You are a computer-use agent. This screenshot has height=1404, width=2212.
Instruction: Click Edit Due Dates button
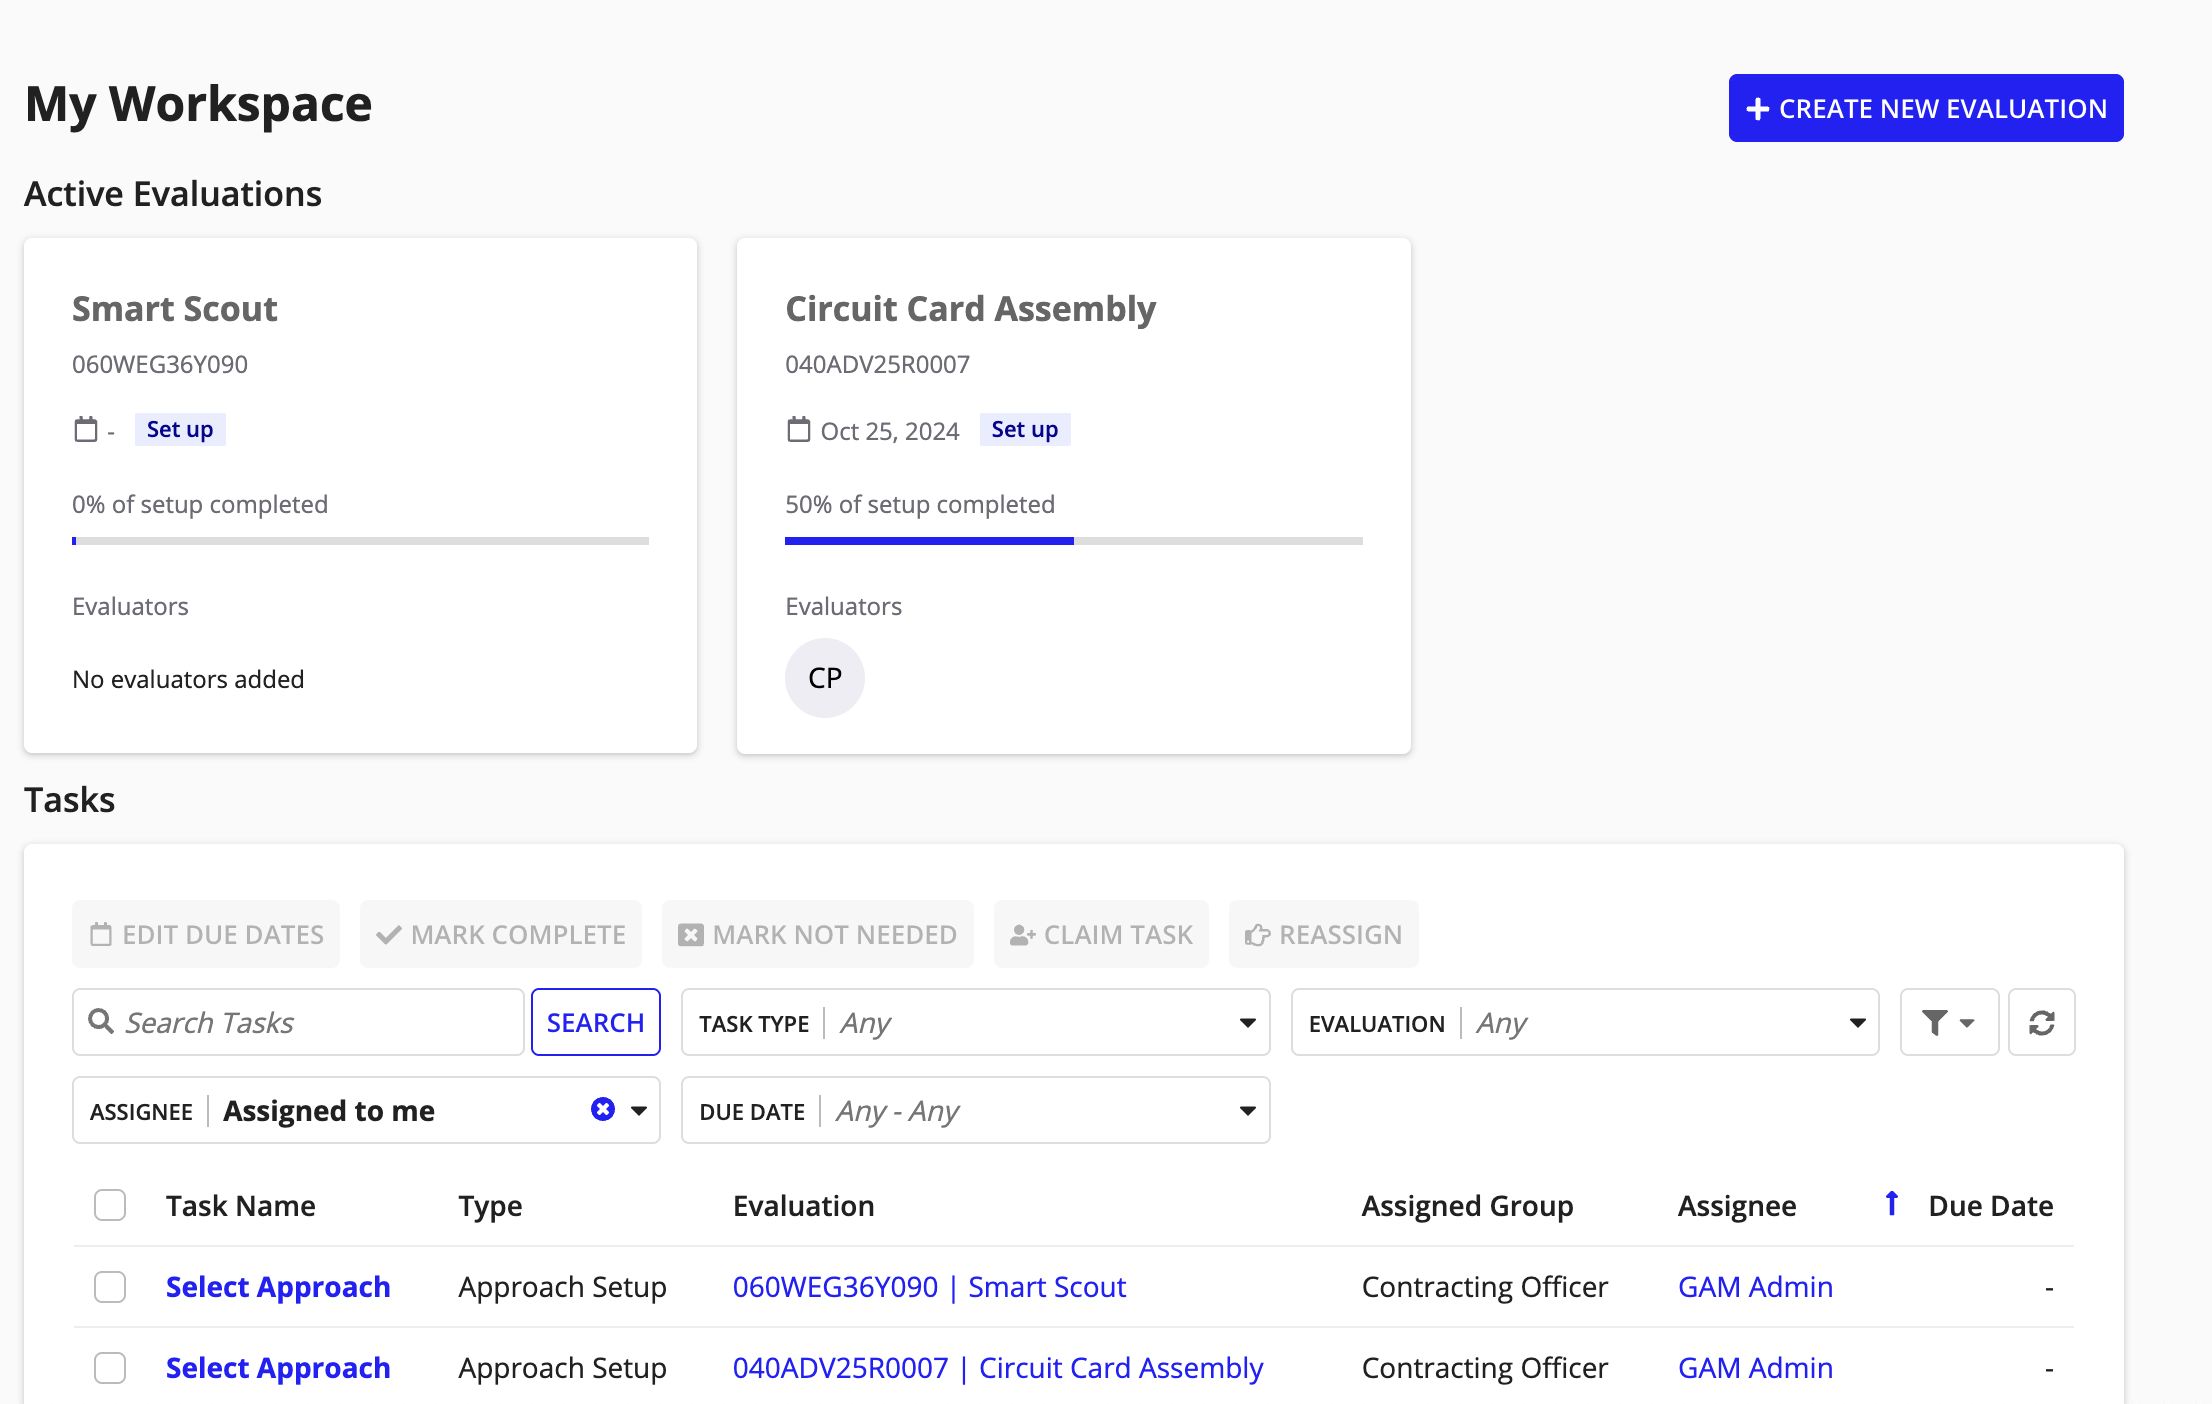[206, 934]
